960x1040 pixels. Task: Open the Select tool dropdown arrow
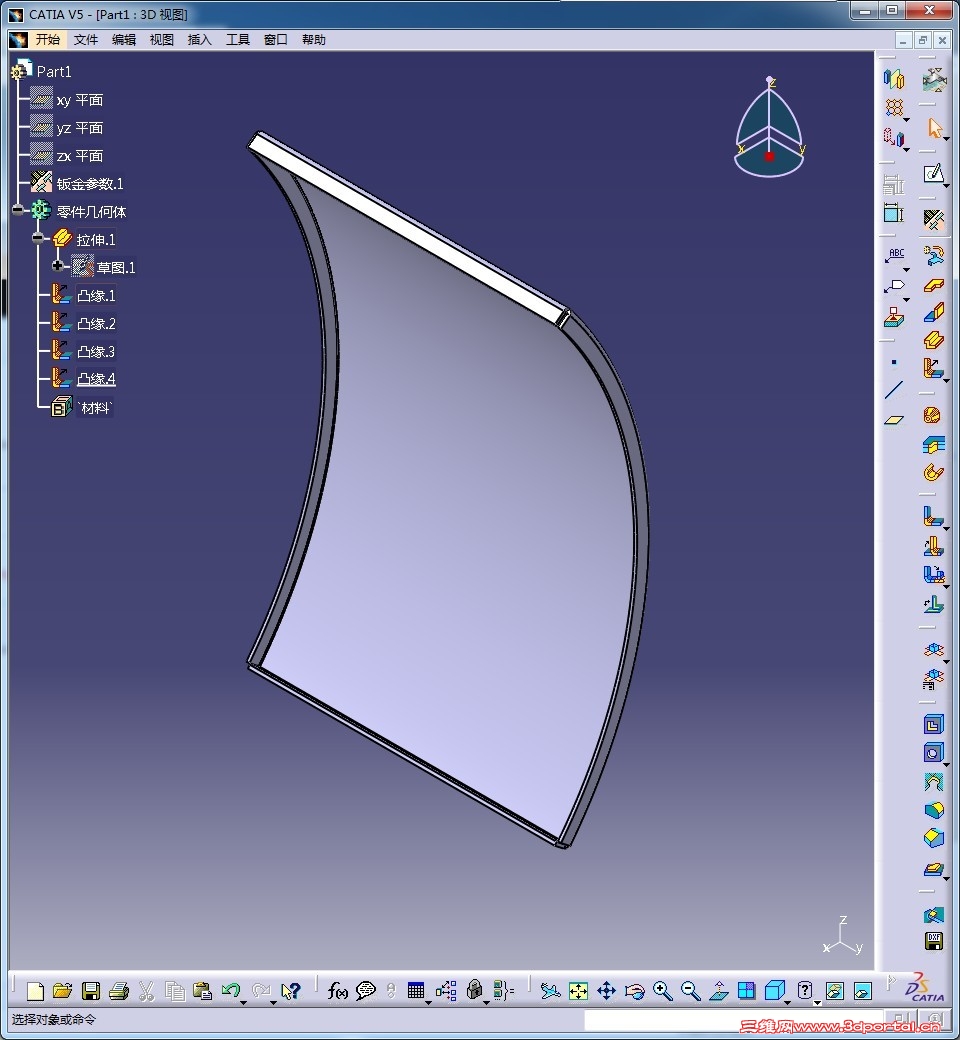pos(946,138)
